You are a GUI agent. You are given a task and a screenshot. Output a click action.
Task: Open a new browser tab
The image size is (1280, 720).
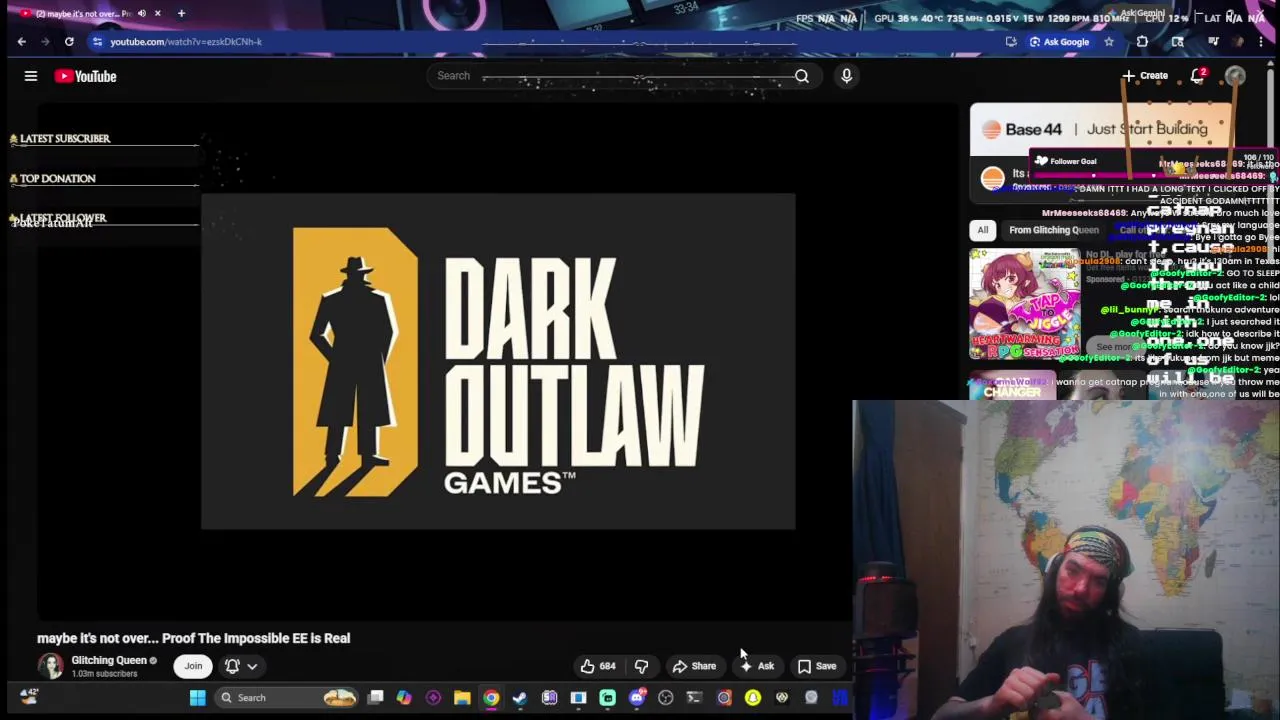pos(181,13)
